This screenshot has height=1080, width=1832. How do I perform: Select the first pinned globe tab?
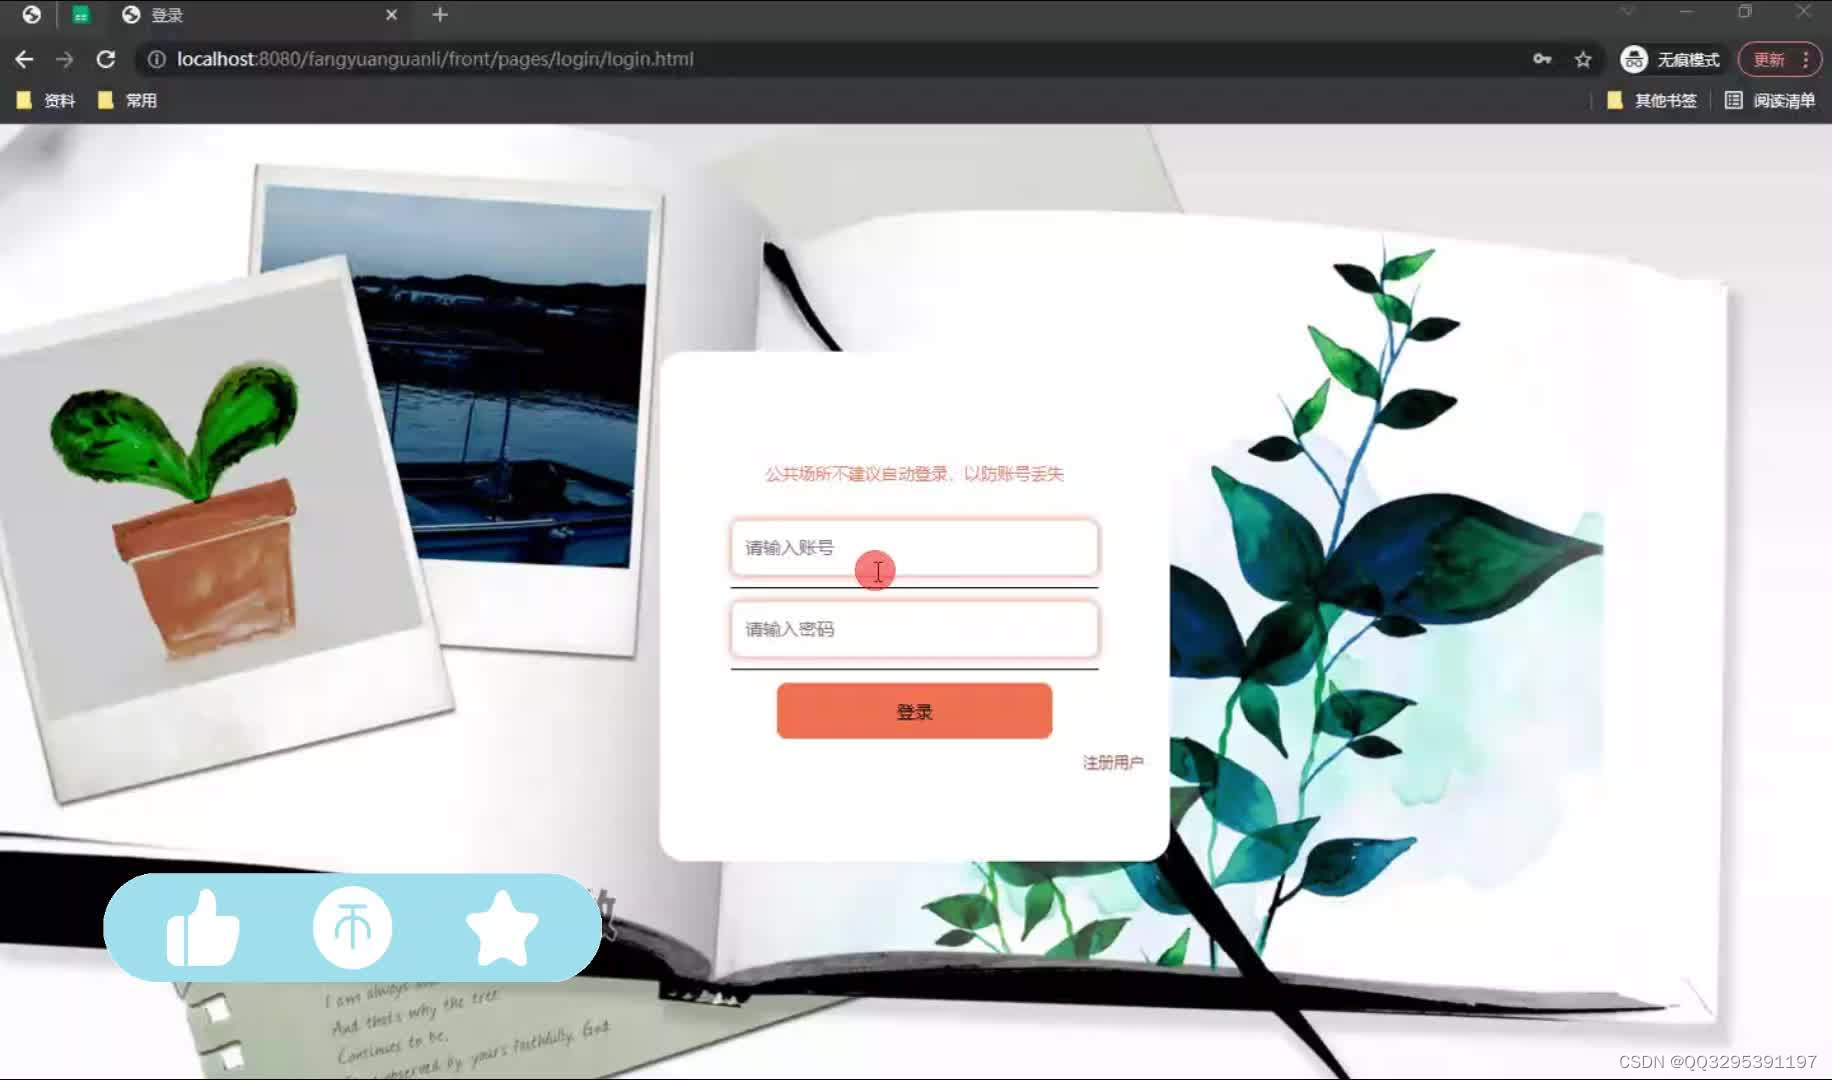click(32, 15)
